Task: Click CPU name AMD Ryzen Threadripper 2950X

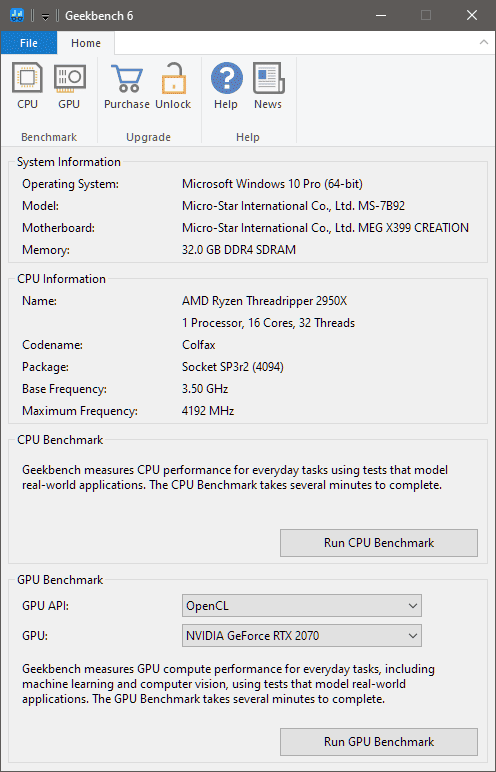Action: (x=265, y=301)
